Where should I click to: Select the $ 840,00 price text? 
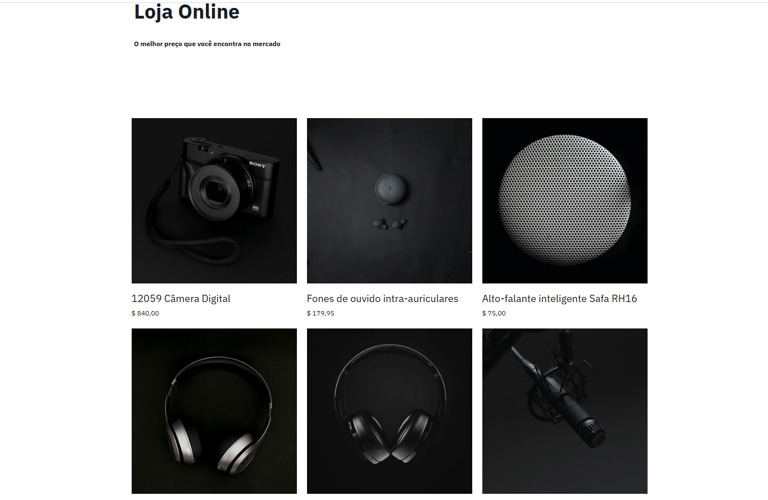(x=145, y=313)
